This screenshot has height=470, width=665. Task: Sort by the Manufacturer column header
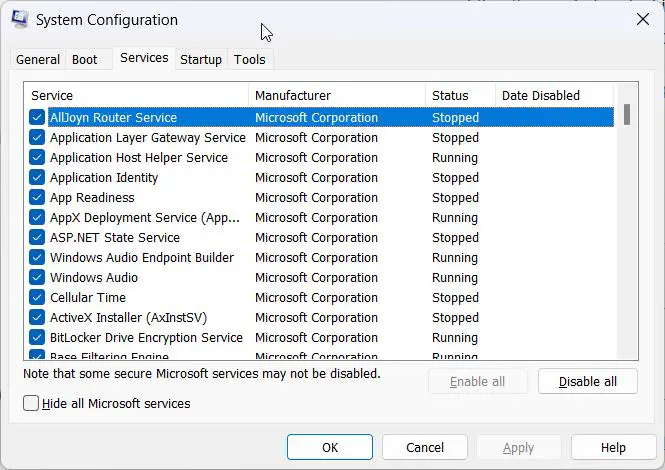pyautogui.click(x=337, y=95)
